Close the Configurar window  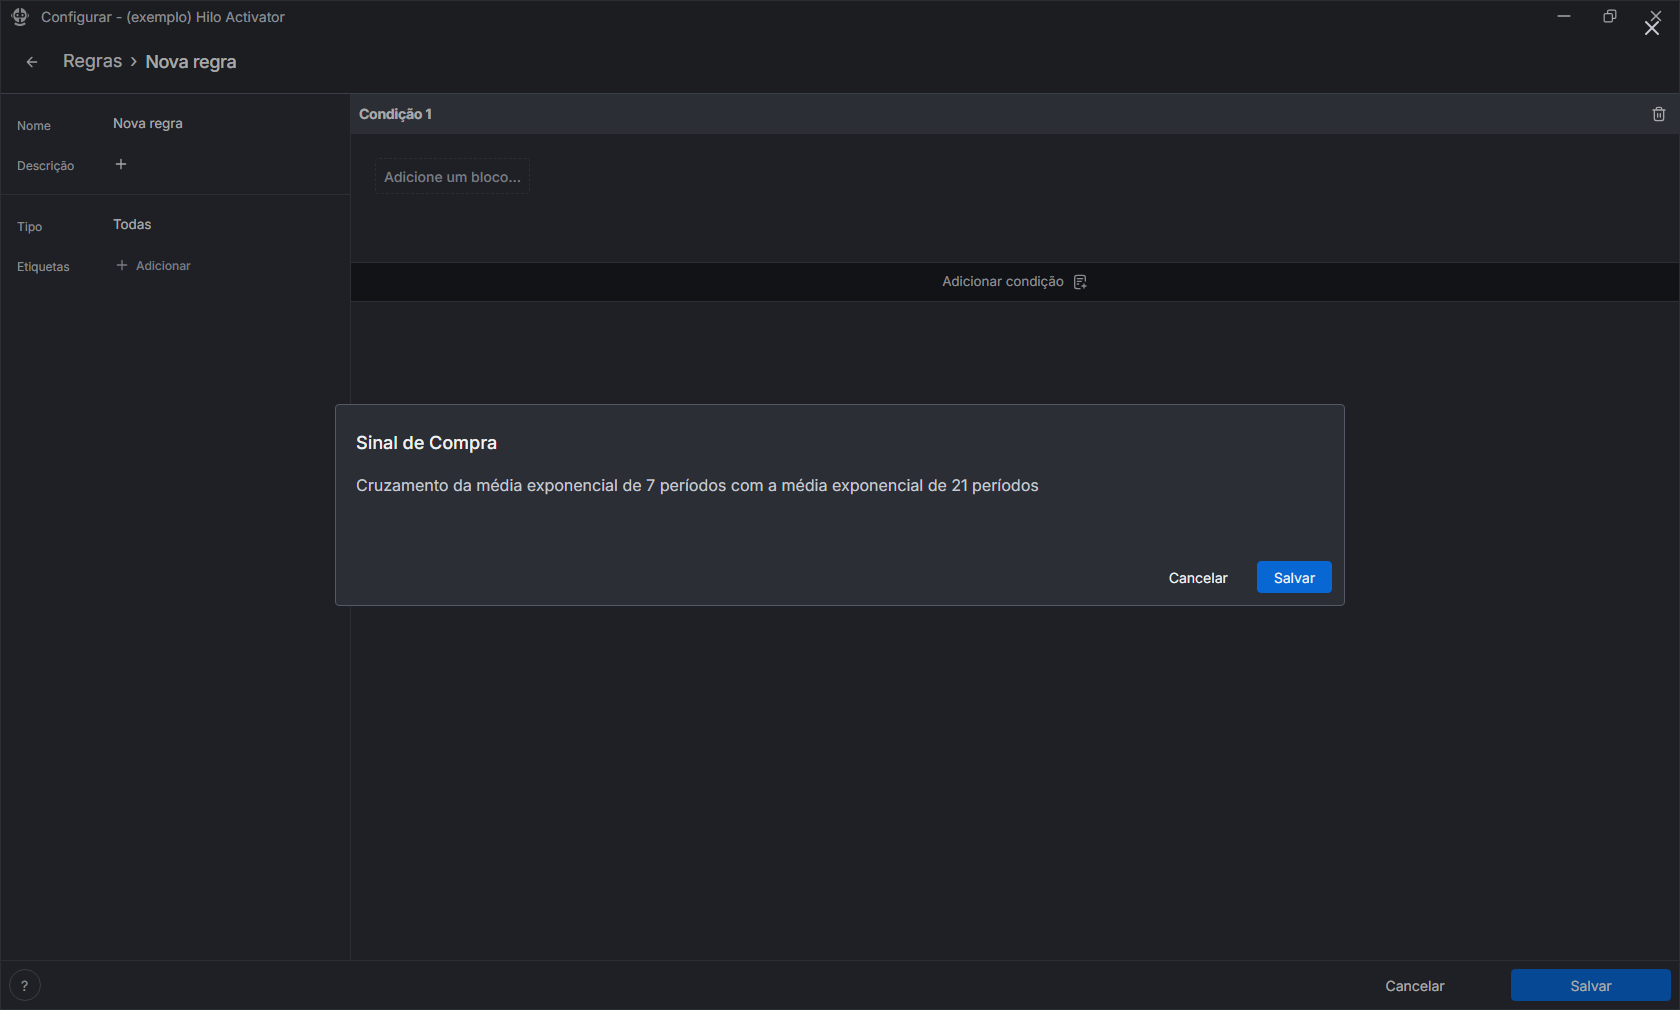tap(1653, 22)
